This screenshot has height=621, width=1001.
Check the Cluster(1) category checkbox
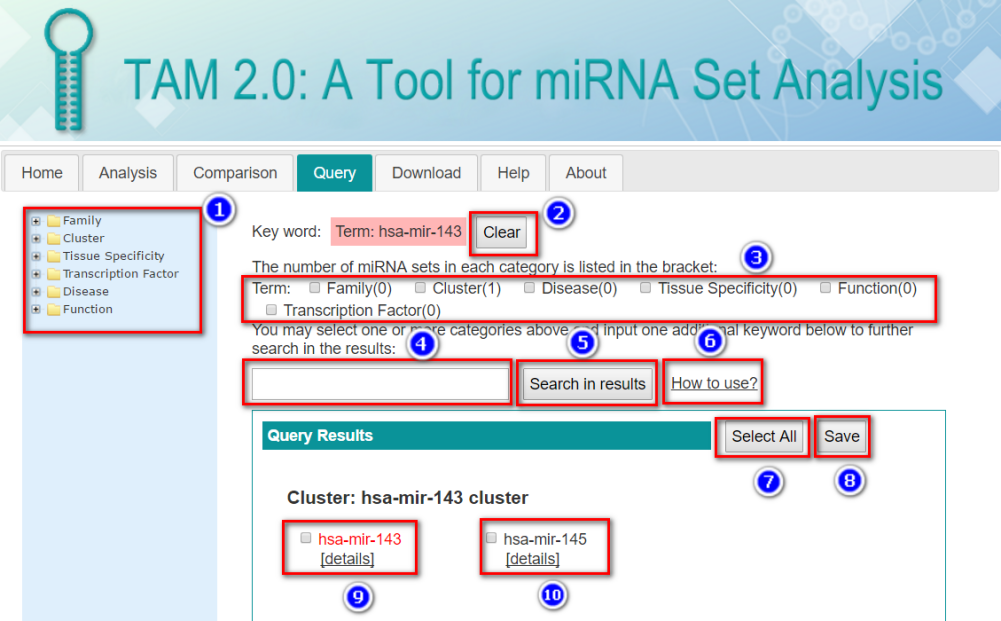[x=420, y=288]
